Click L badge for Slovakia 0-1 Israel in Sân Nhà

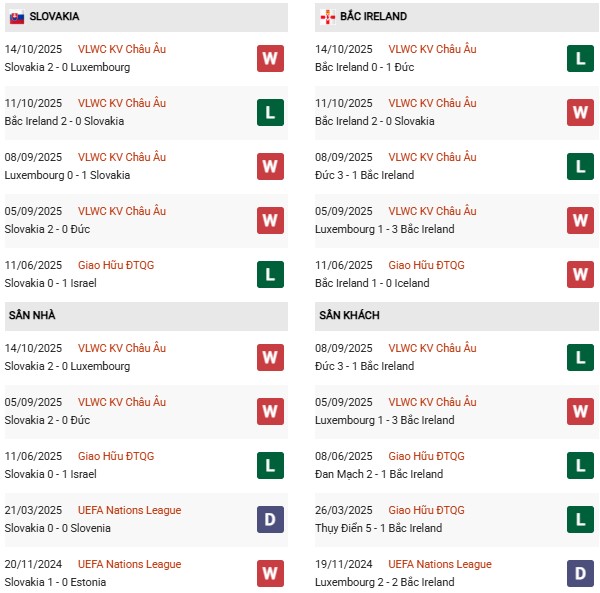270,465
